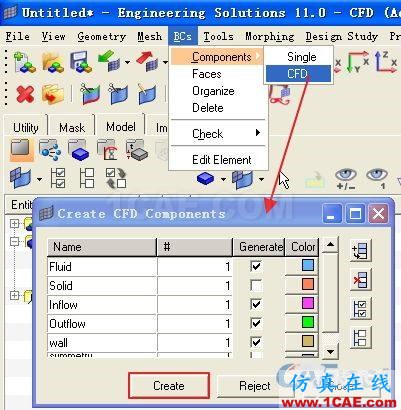Click the blue block Material view icon
The height and width of the screenshot is (410, 401).
tap(78, 150)
